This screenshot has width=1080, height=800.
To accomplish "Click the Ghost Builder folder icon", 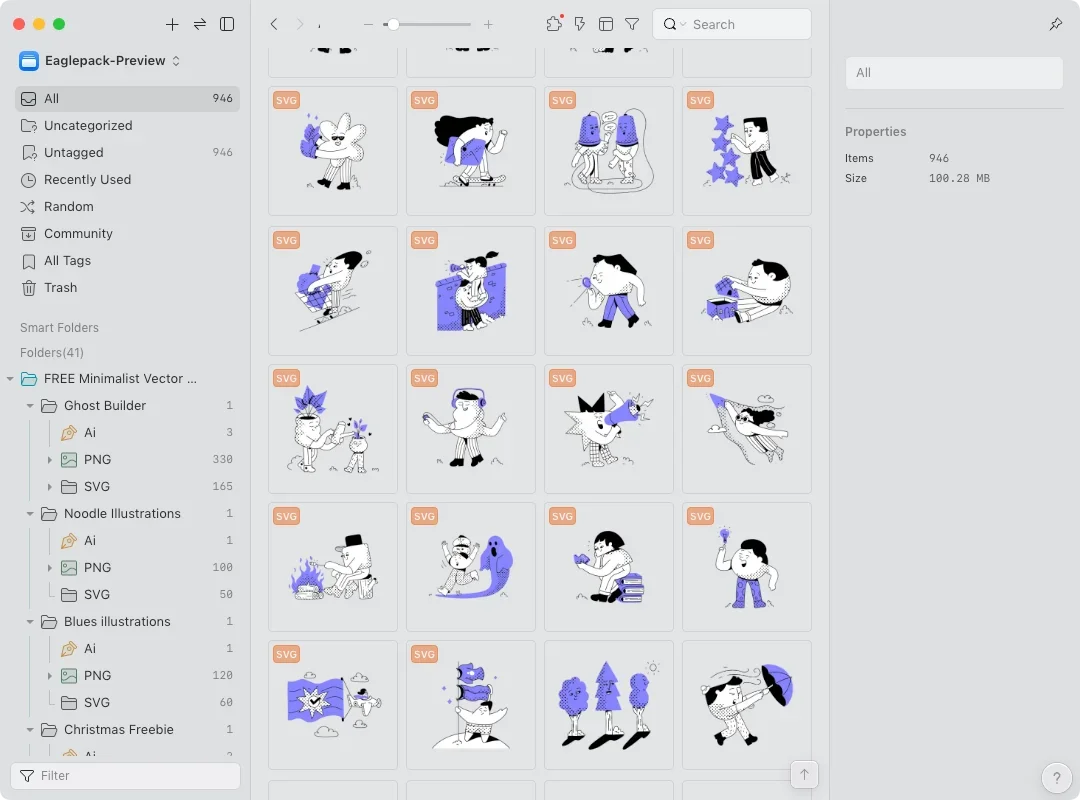I will [49, 405].
